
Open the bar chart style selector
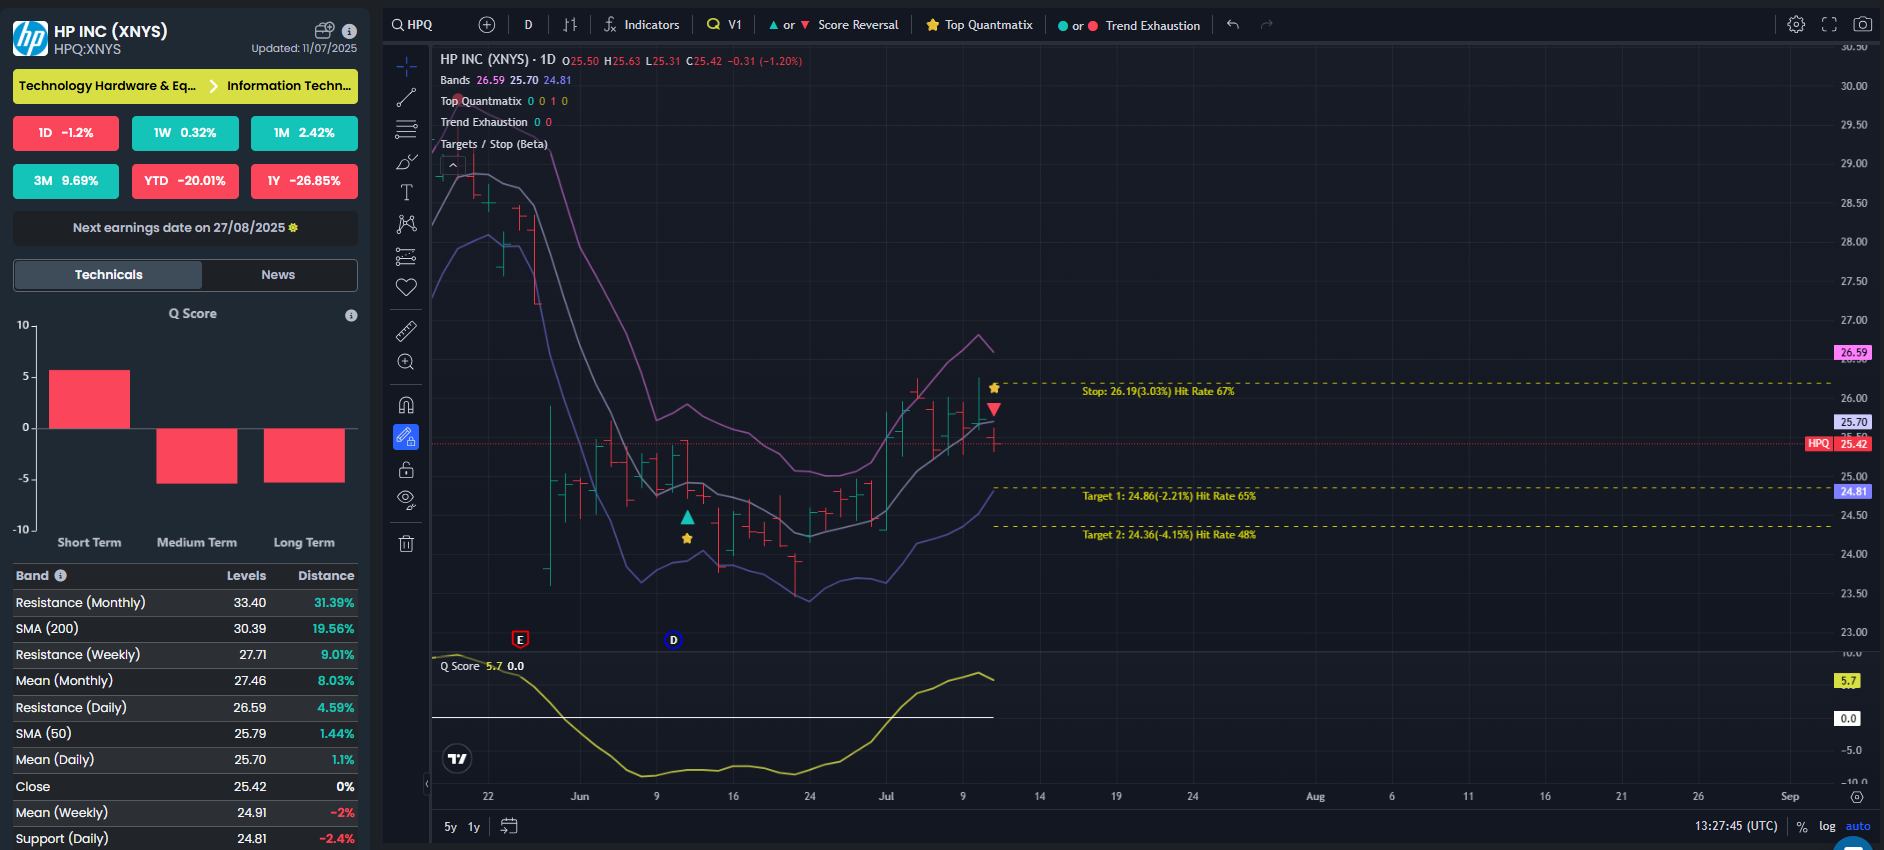coord(570,25)
